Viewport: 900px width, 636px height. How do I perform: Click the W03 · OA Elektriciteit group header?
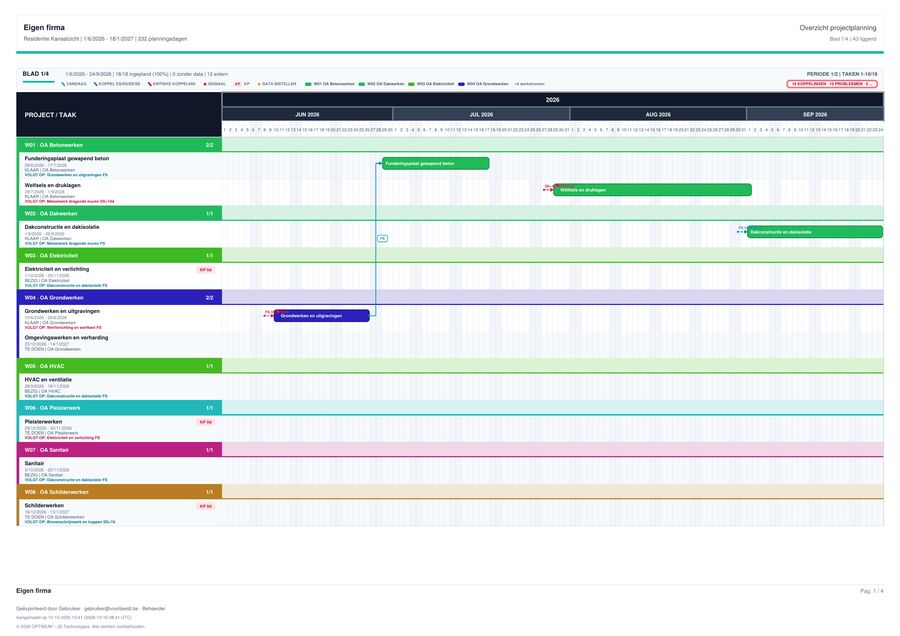pyautogui.click(x=119, y=255)
